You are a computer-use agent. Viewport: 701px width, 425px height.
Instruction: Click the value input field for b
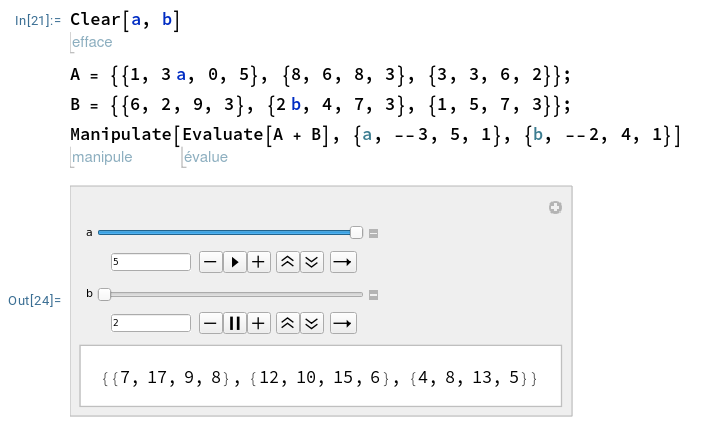click(150, 323)
